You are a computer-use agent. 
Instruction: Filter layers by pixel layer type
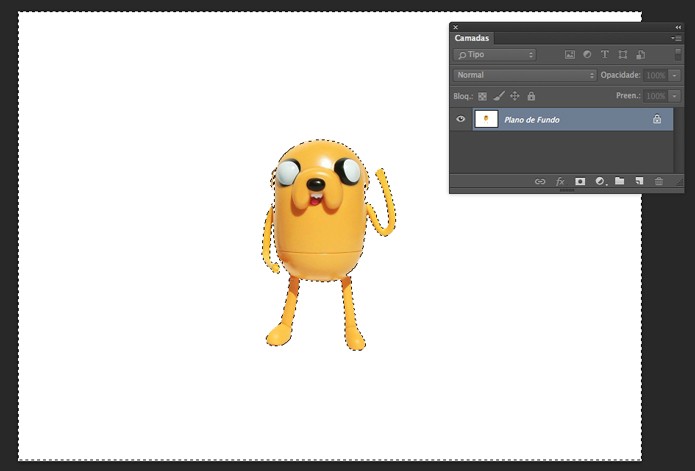pyautogui.click(x=570, y=54)
